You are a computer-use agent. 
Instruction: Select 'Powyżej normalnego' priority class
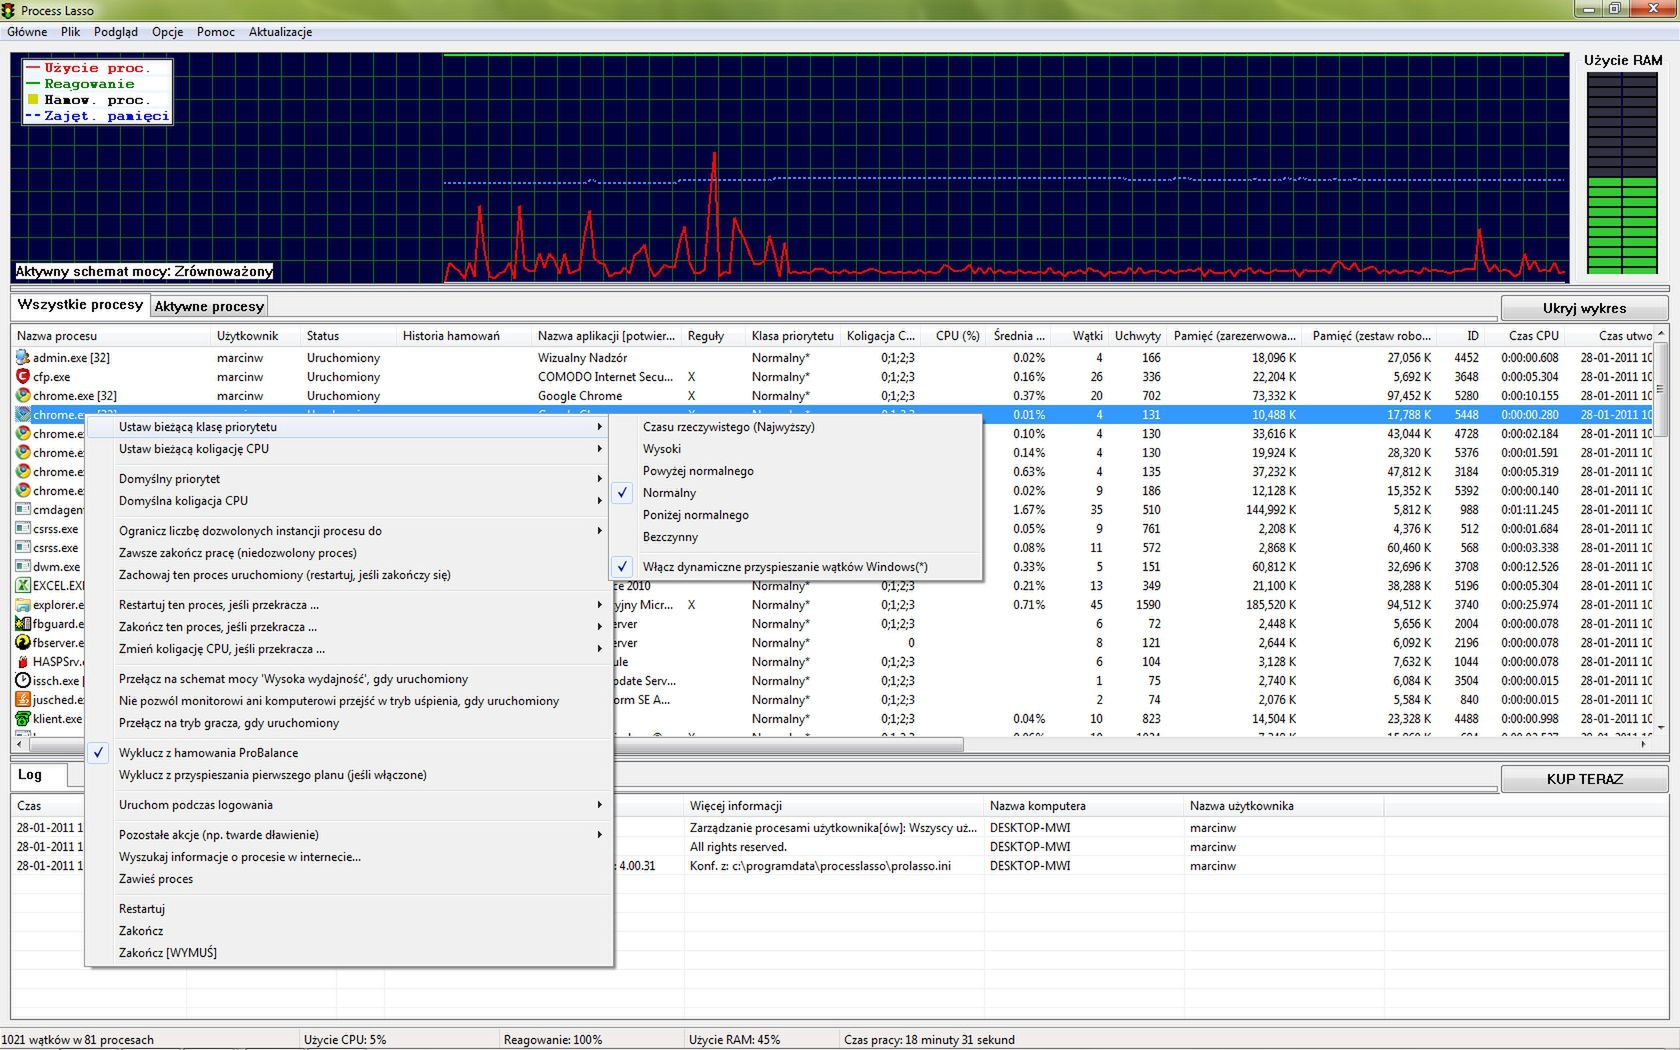796,471
